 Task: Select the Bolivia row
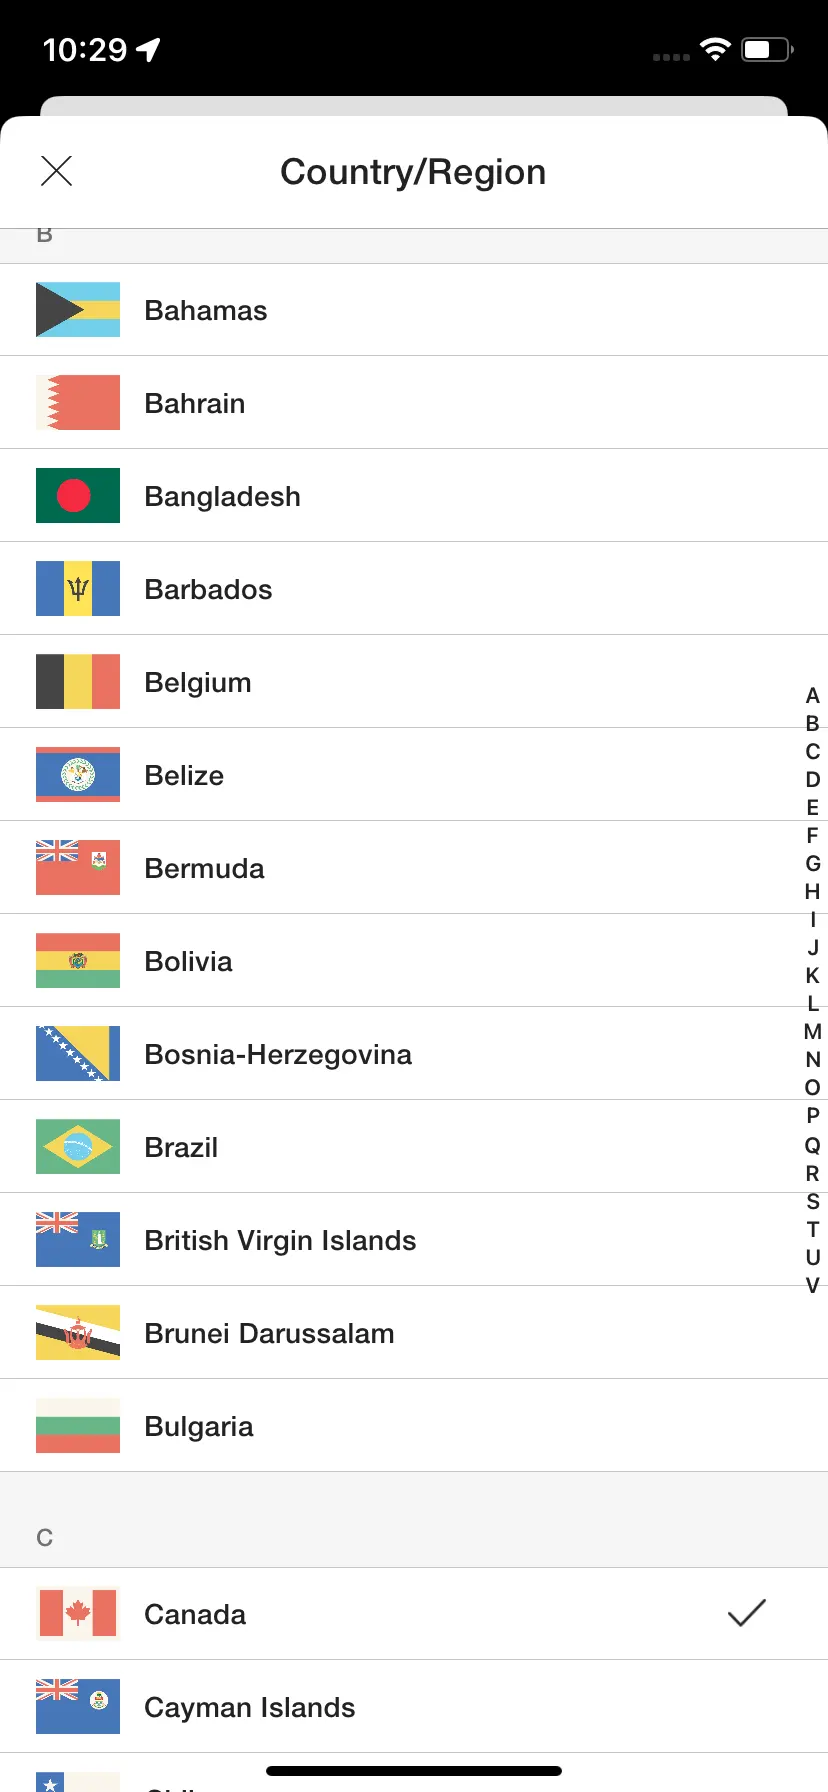click(x=414, y=961)
